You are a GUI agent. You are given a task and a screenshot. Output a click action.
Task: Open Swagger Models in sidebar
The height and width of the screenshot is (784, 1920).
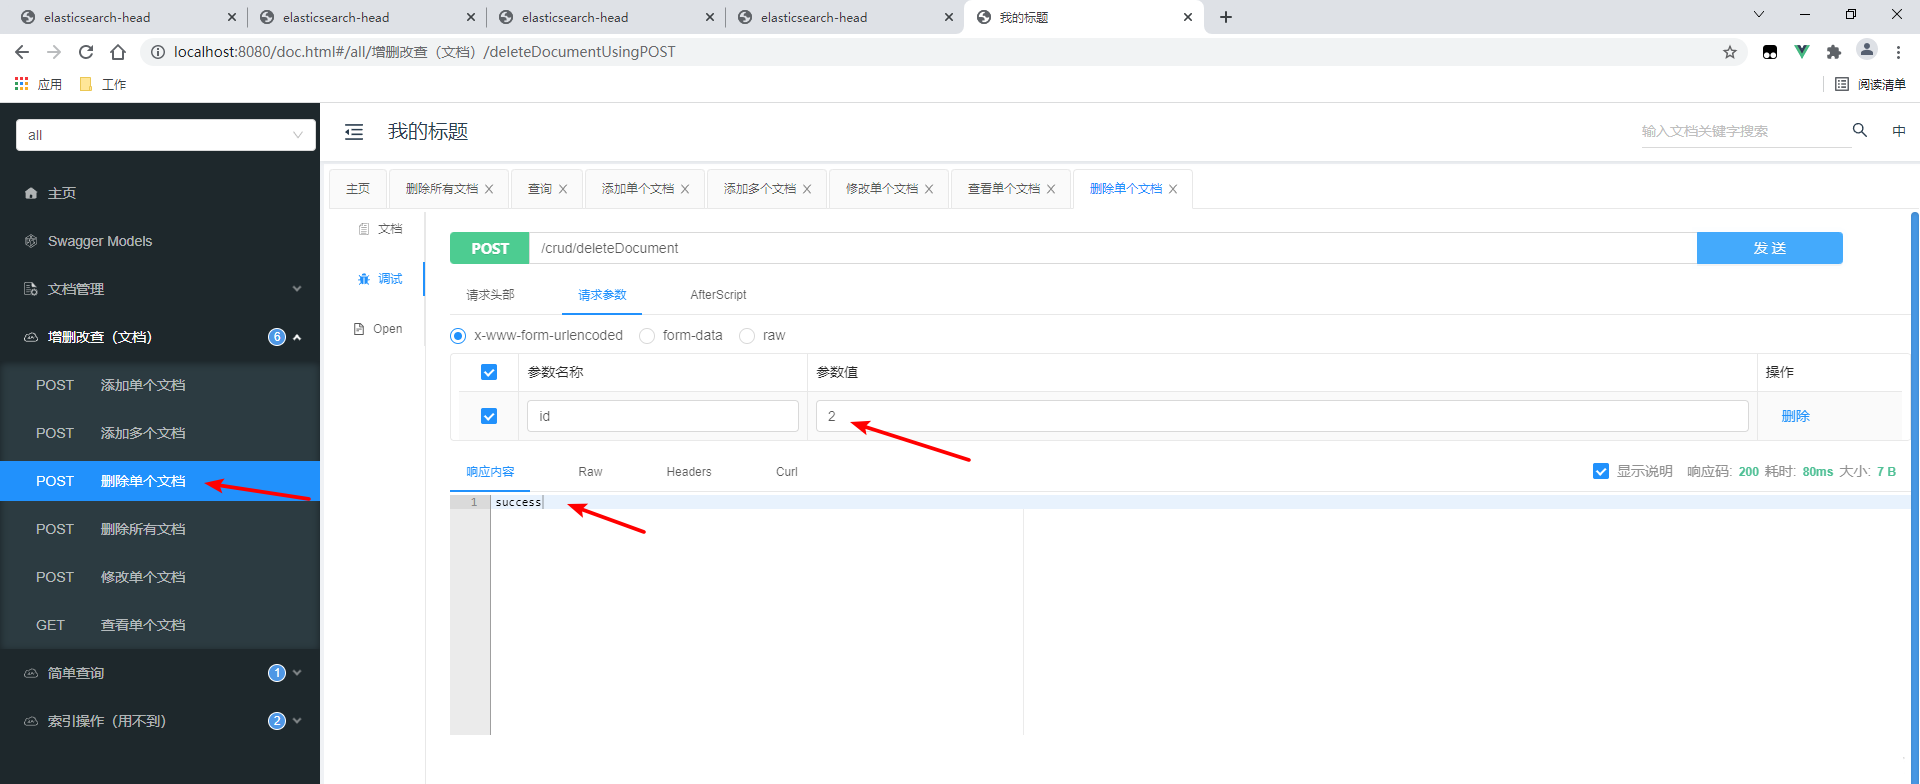click(x=160, y=241)
